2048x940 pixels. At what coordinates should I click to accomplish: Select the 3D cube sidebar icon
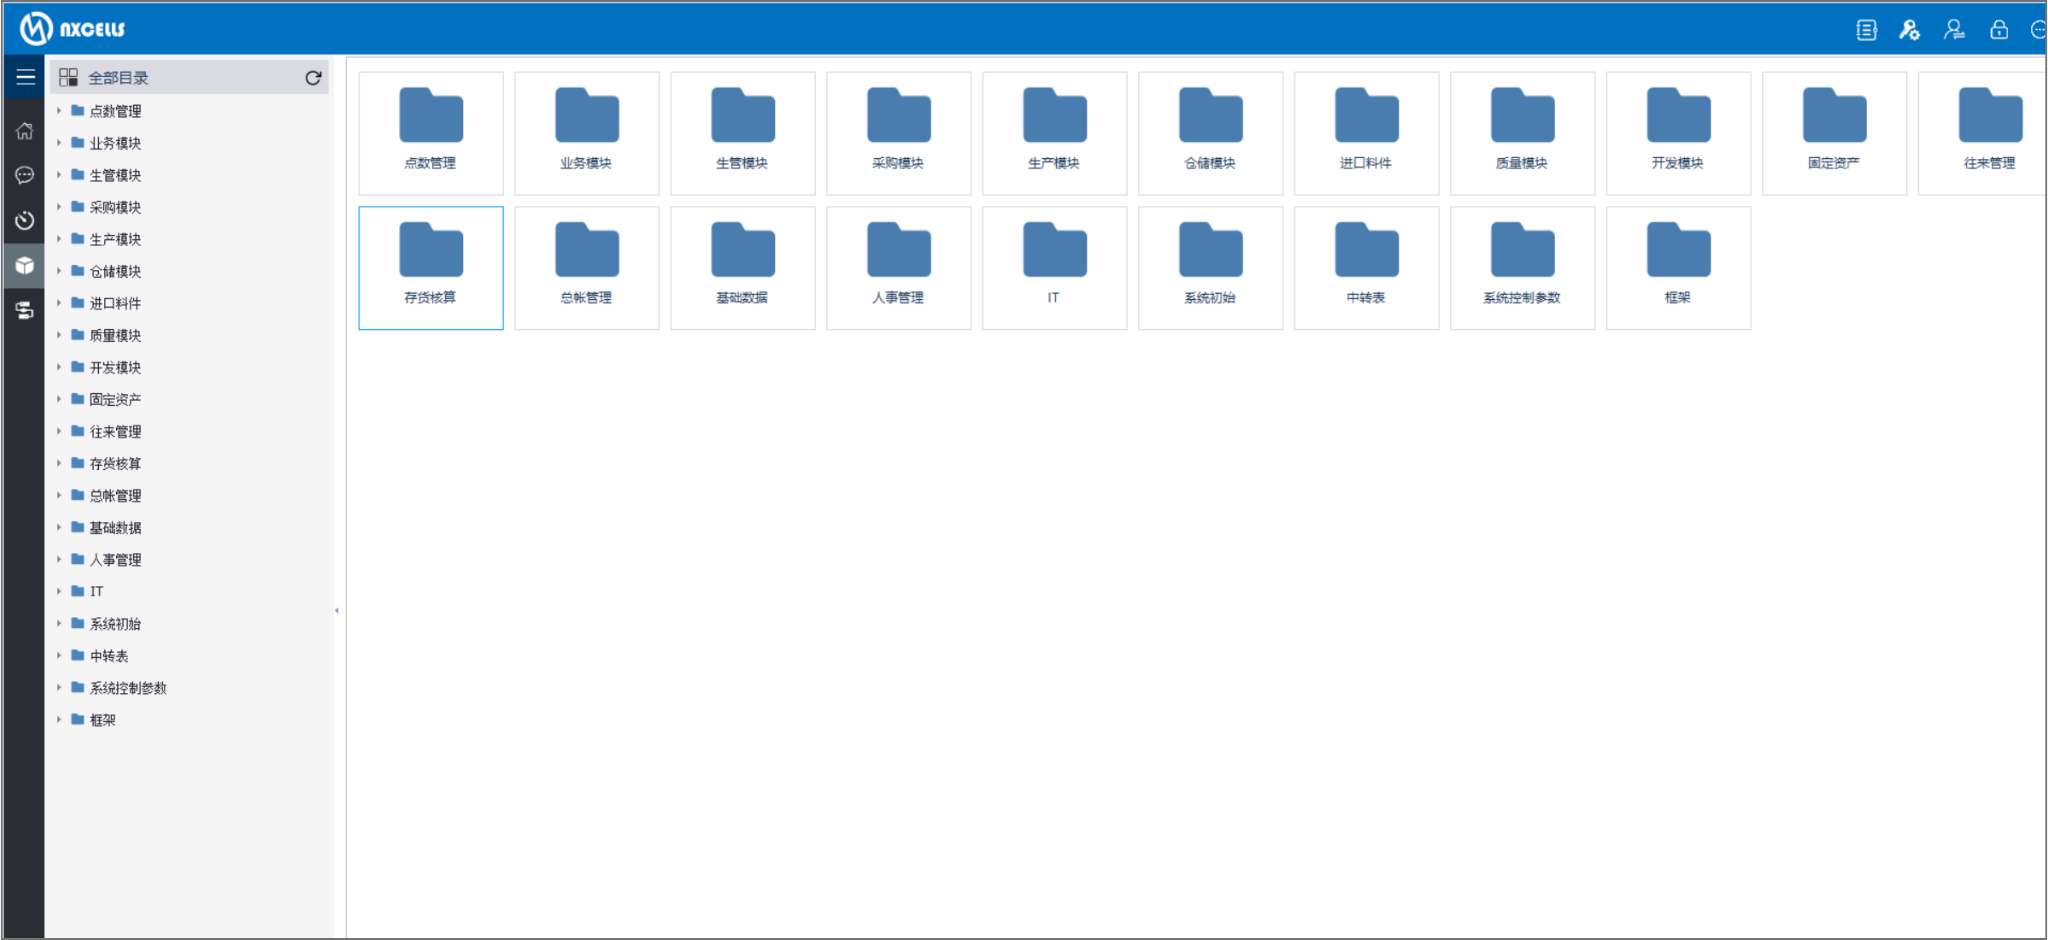tap(25, 265)
